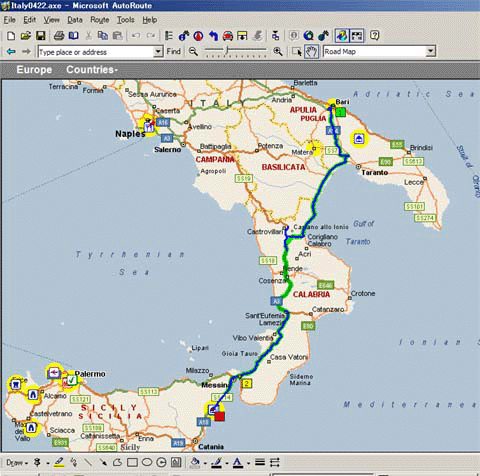Open the Data menu
This screenshot has height=476, width=480.
pyautogui.click(x=75, y=20)
